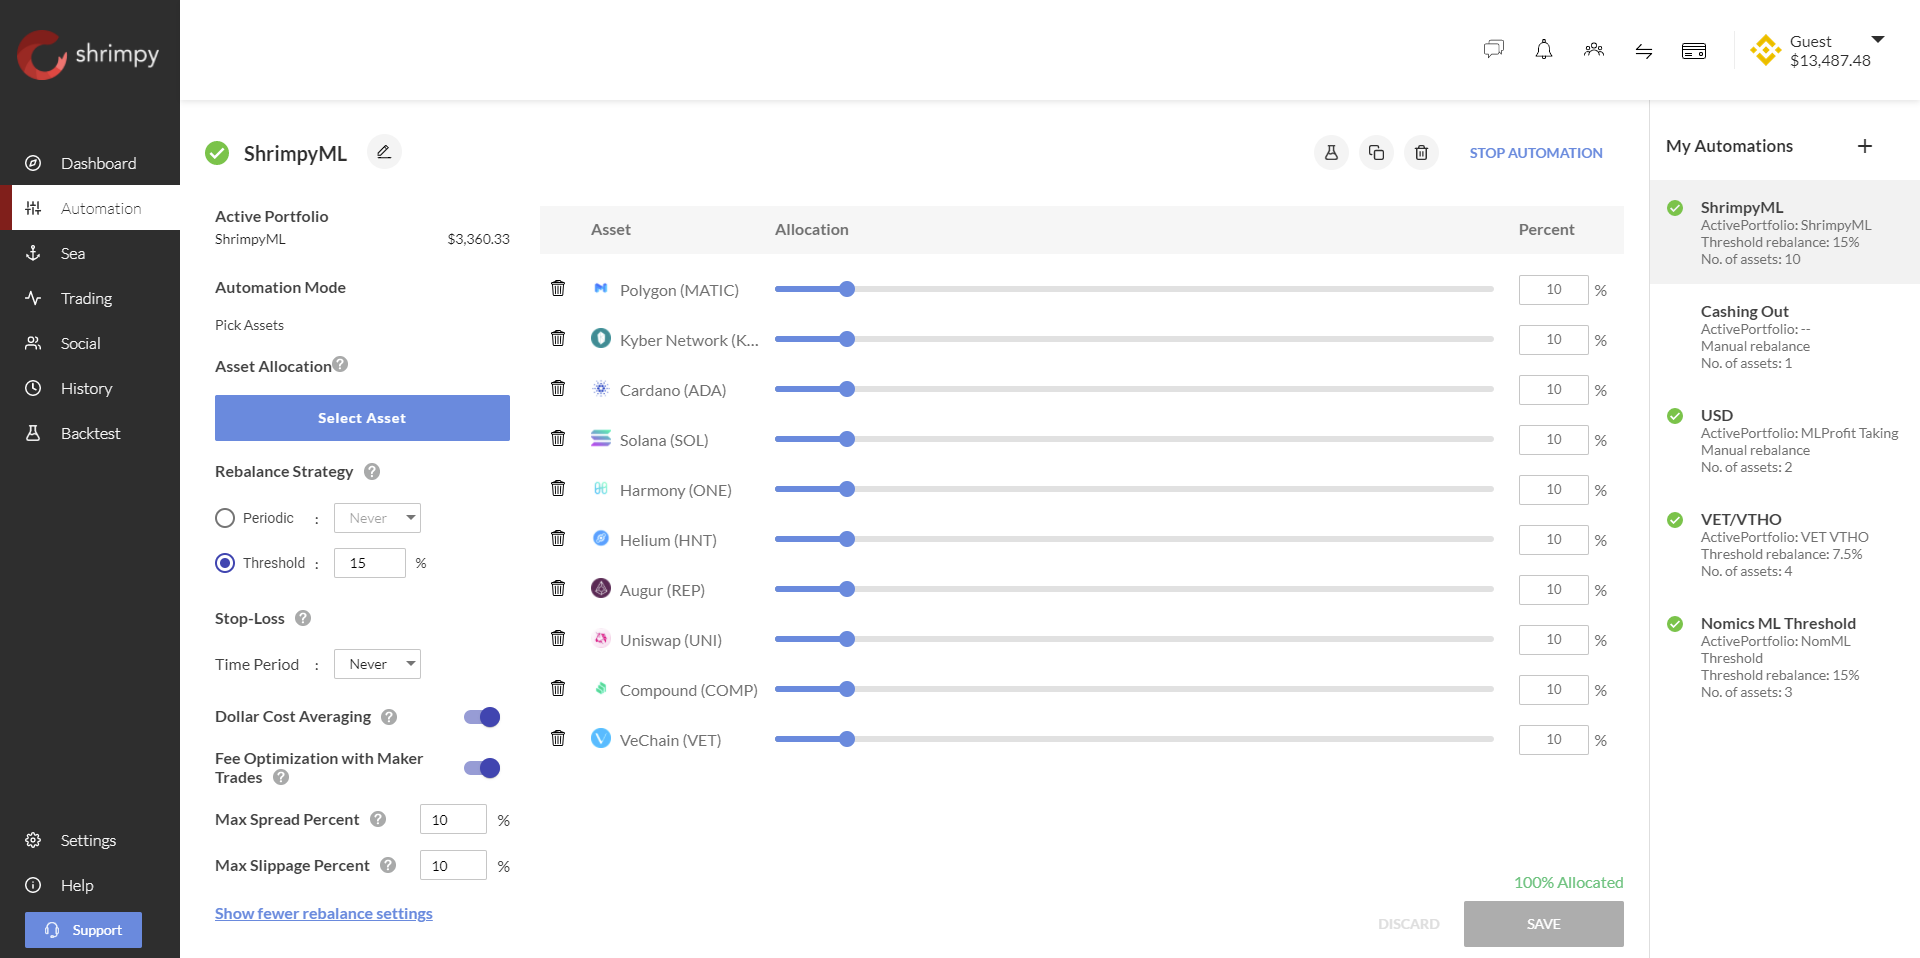Image resolution: width=1920 pixels, height=958 pixels.
Task: Open Backtest in sidebar
Action: click(90, 433)
